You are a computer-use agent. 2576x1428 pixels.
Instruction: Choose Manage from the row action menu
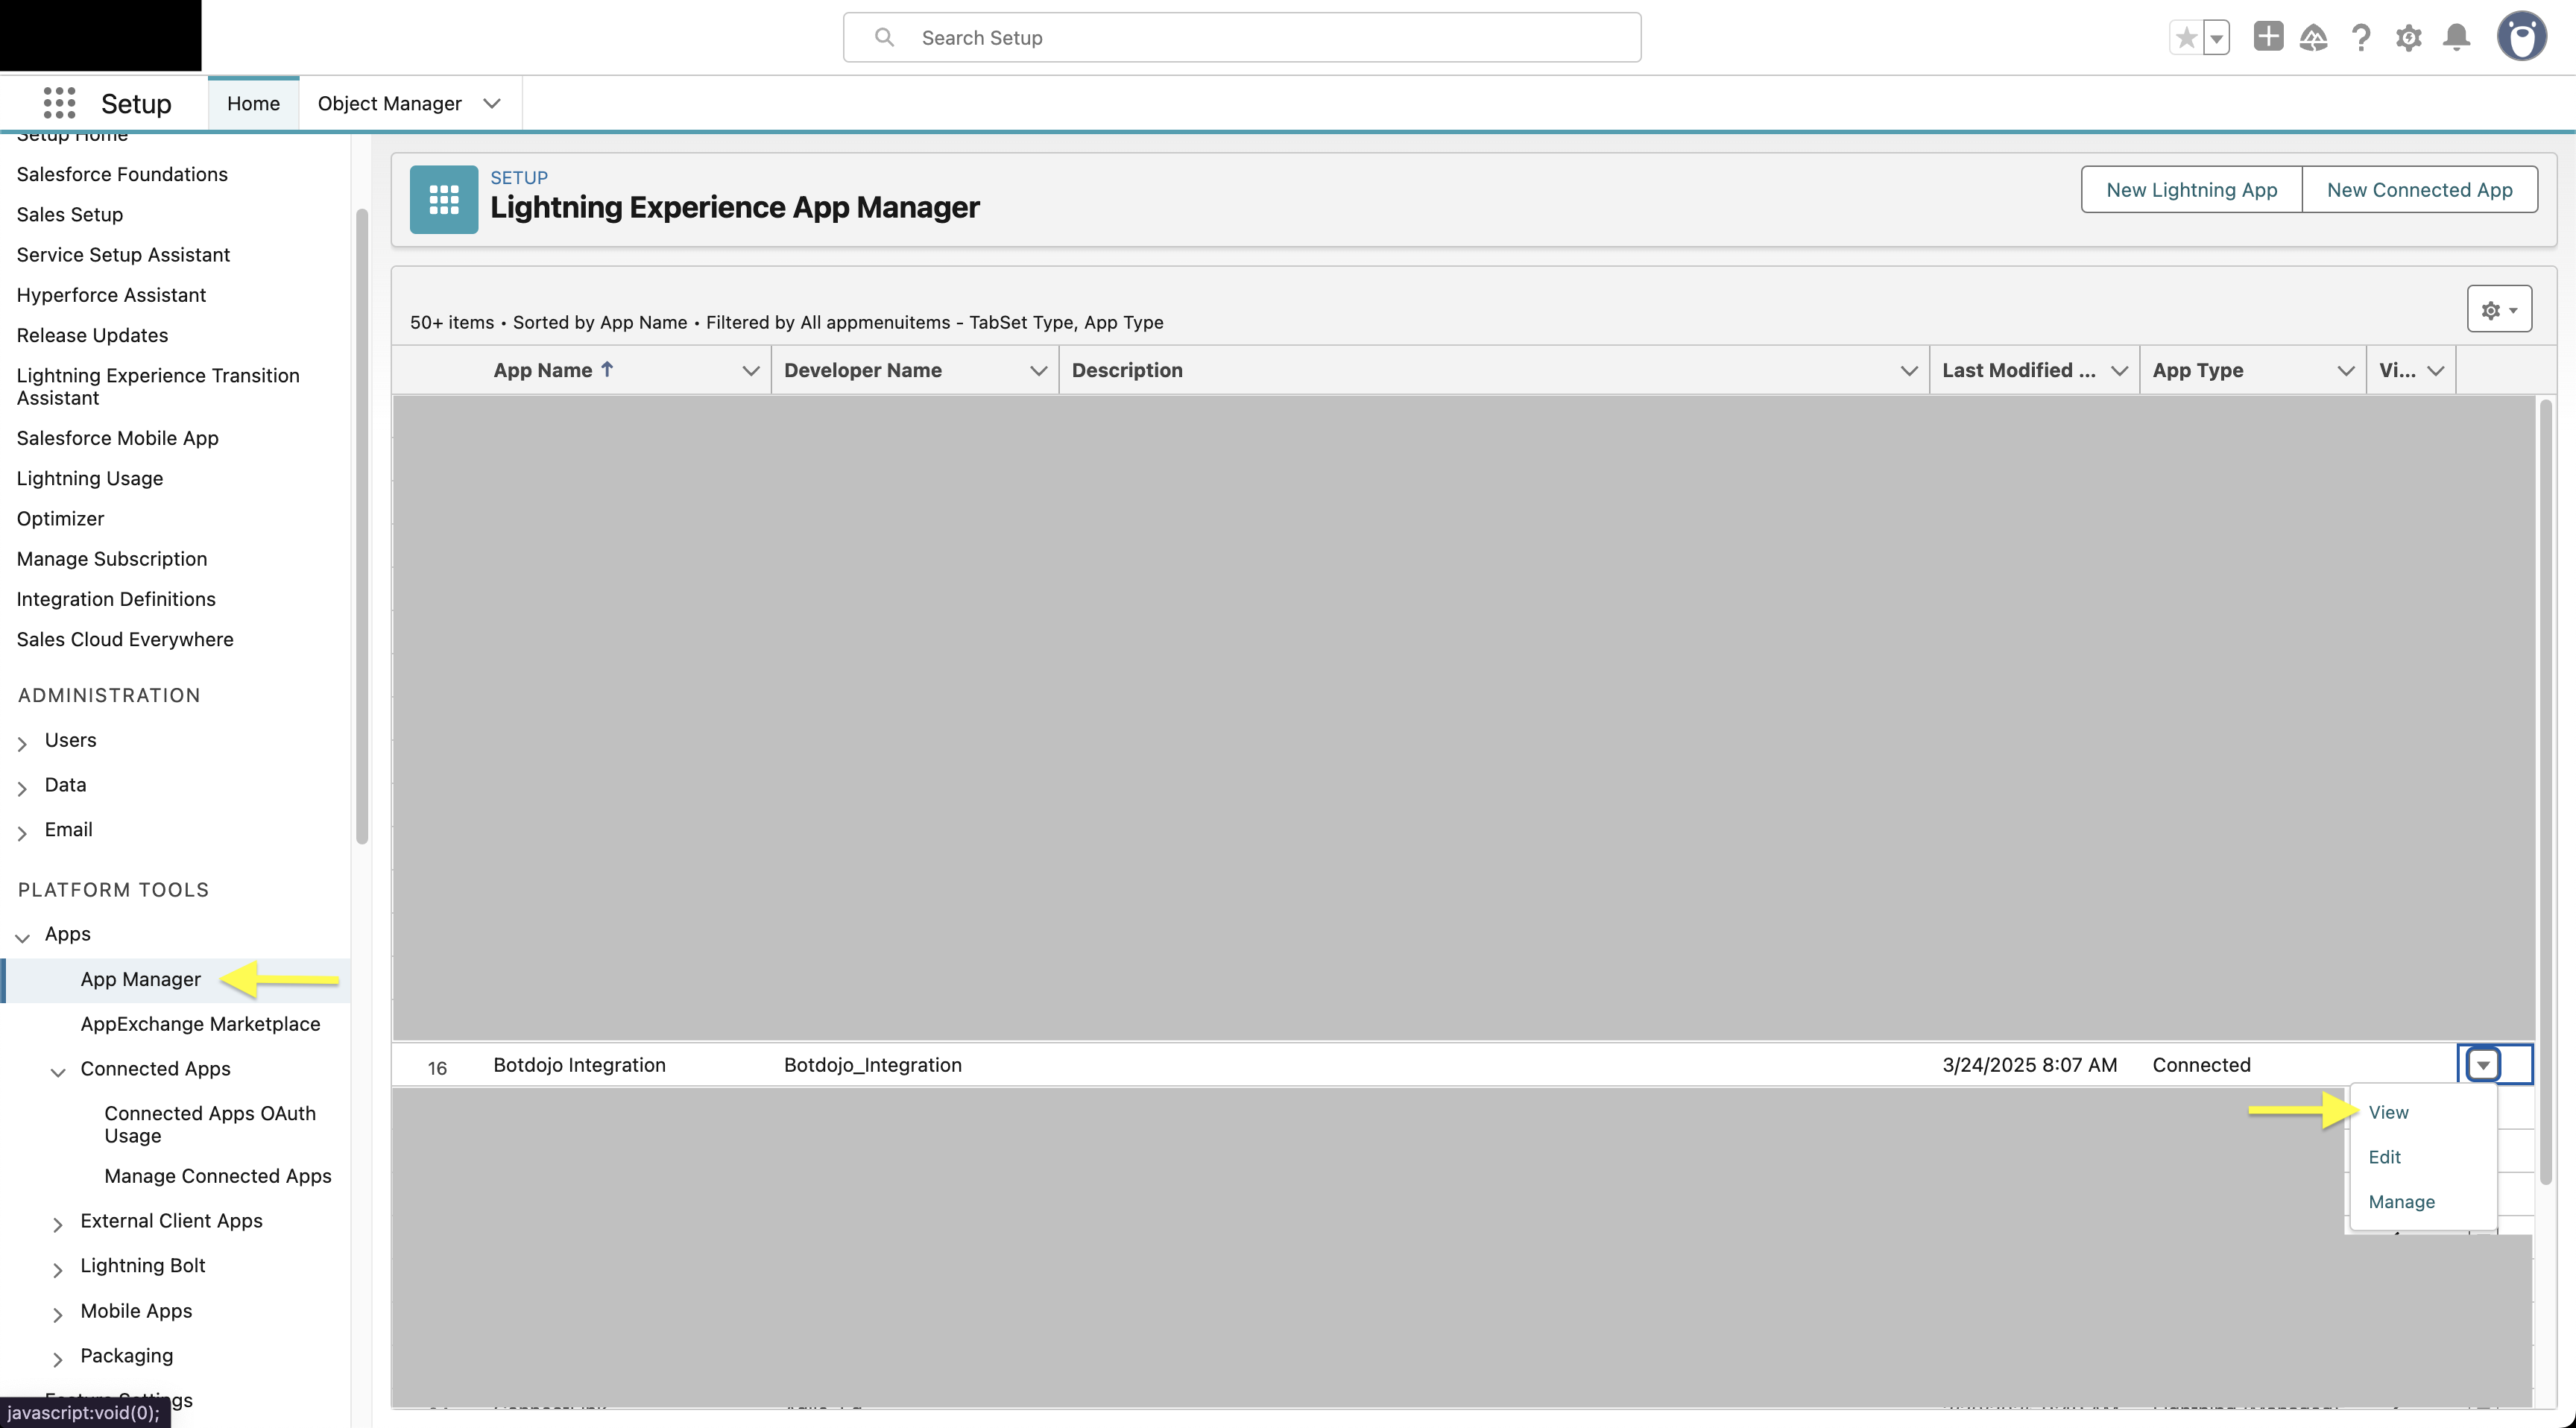[2401, 1202]
